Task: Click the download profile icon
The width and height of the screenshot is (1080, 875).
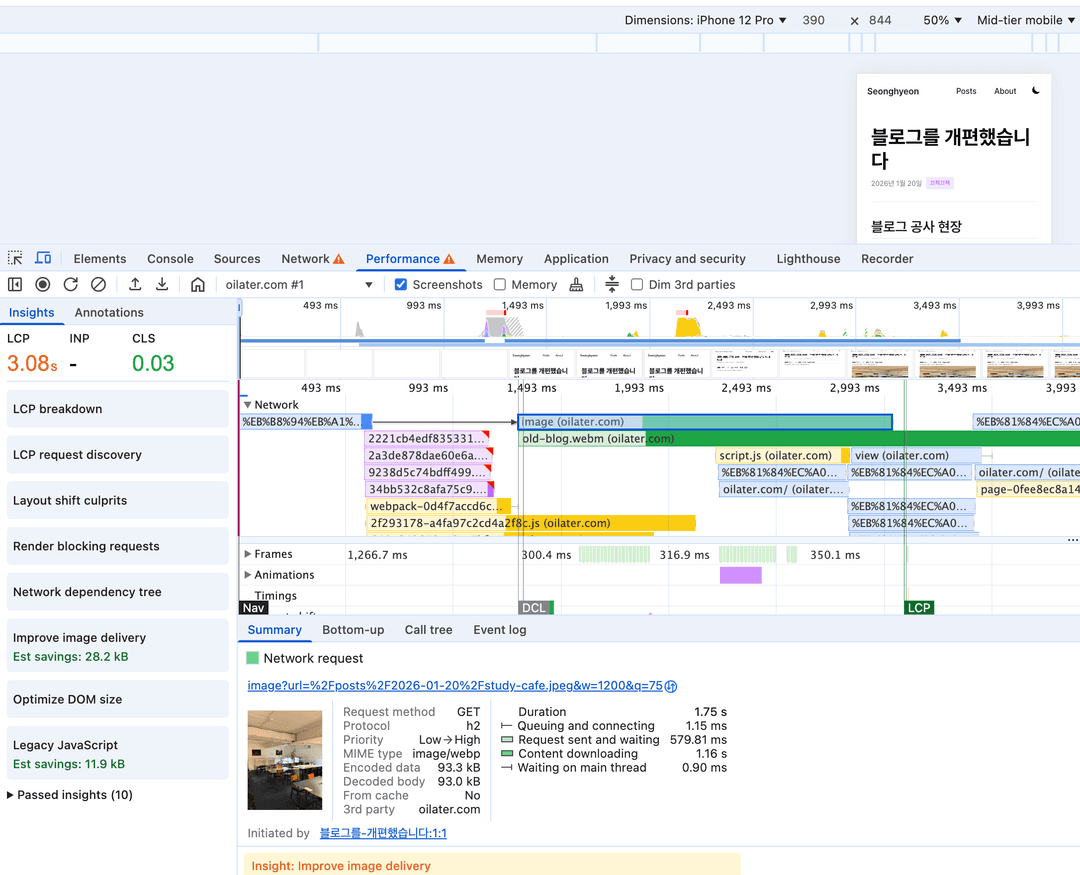Action: [162, 285]
